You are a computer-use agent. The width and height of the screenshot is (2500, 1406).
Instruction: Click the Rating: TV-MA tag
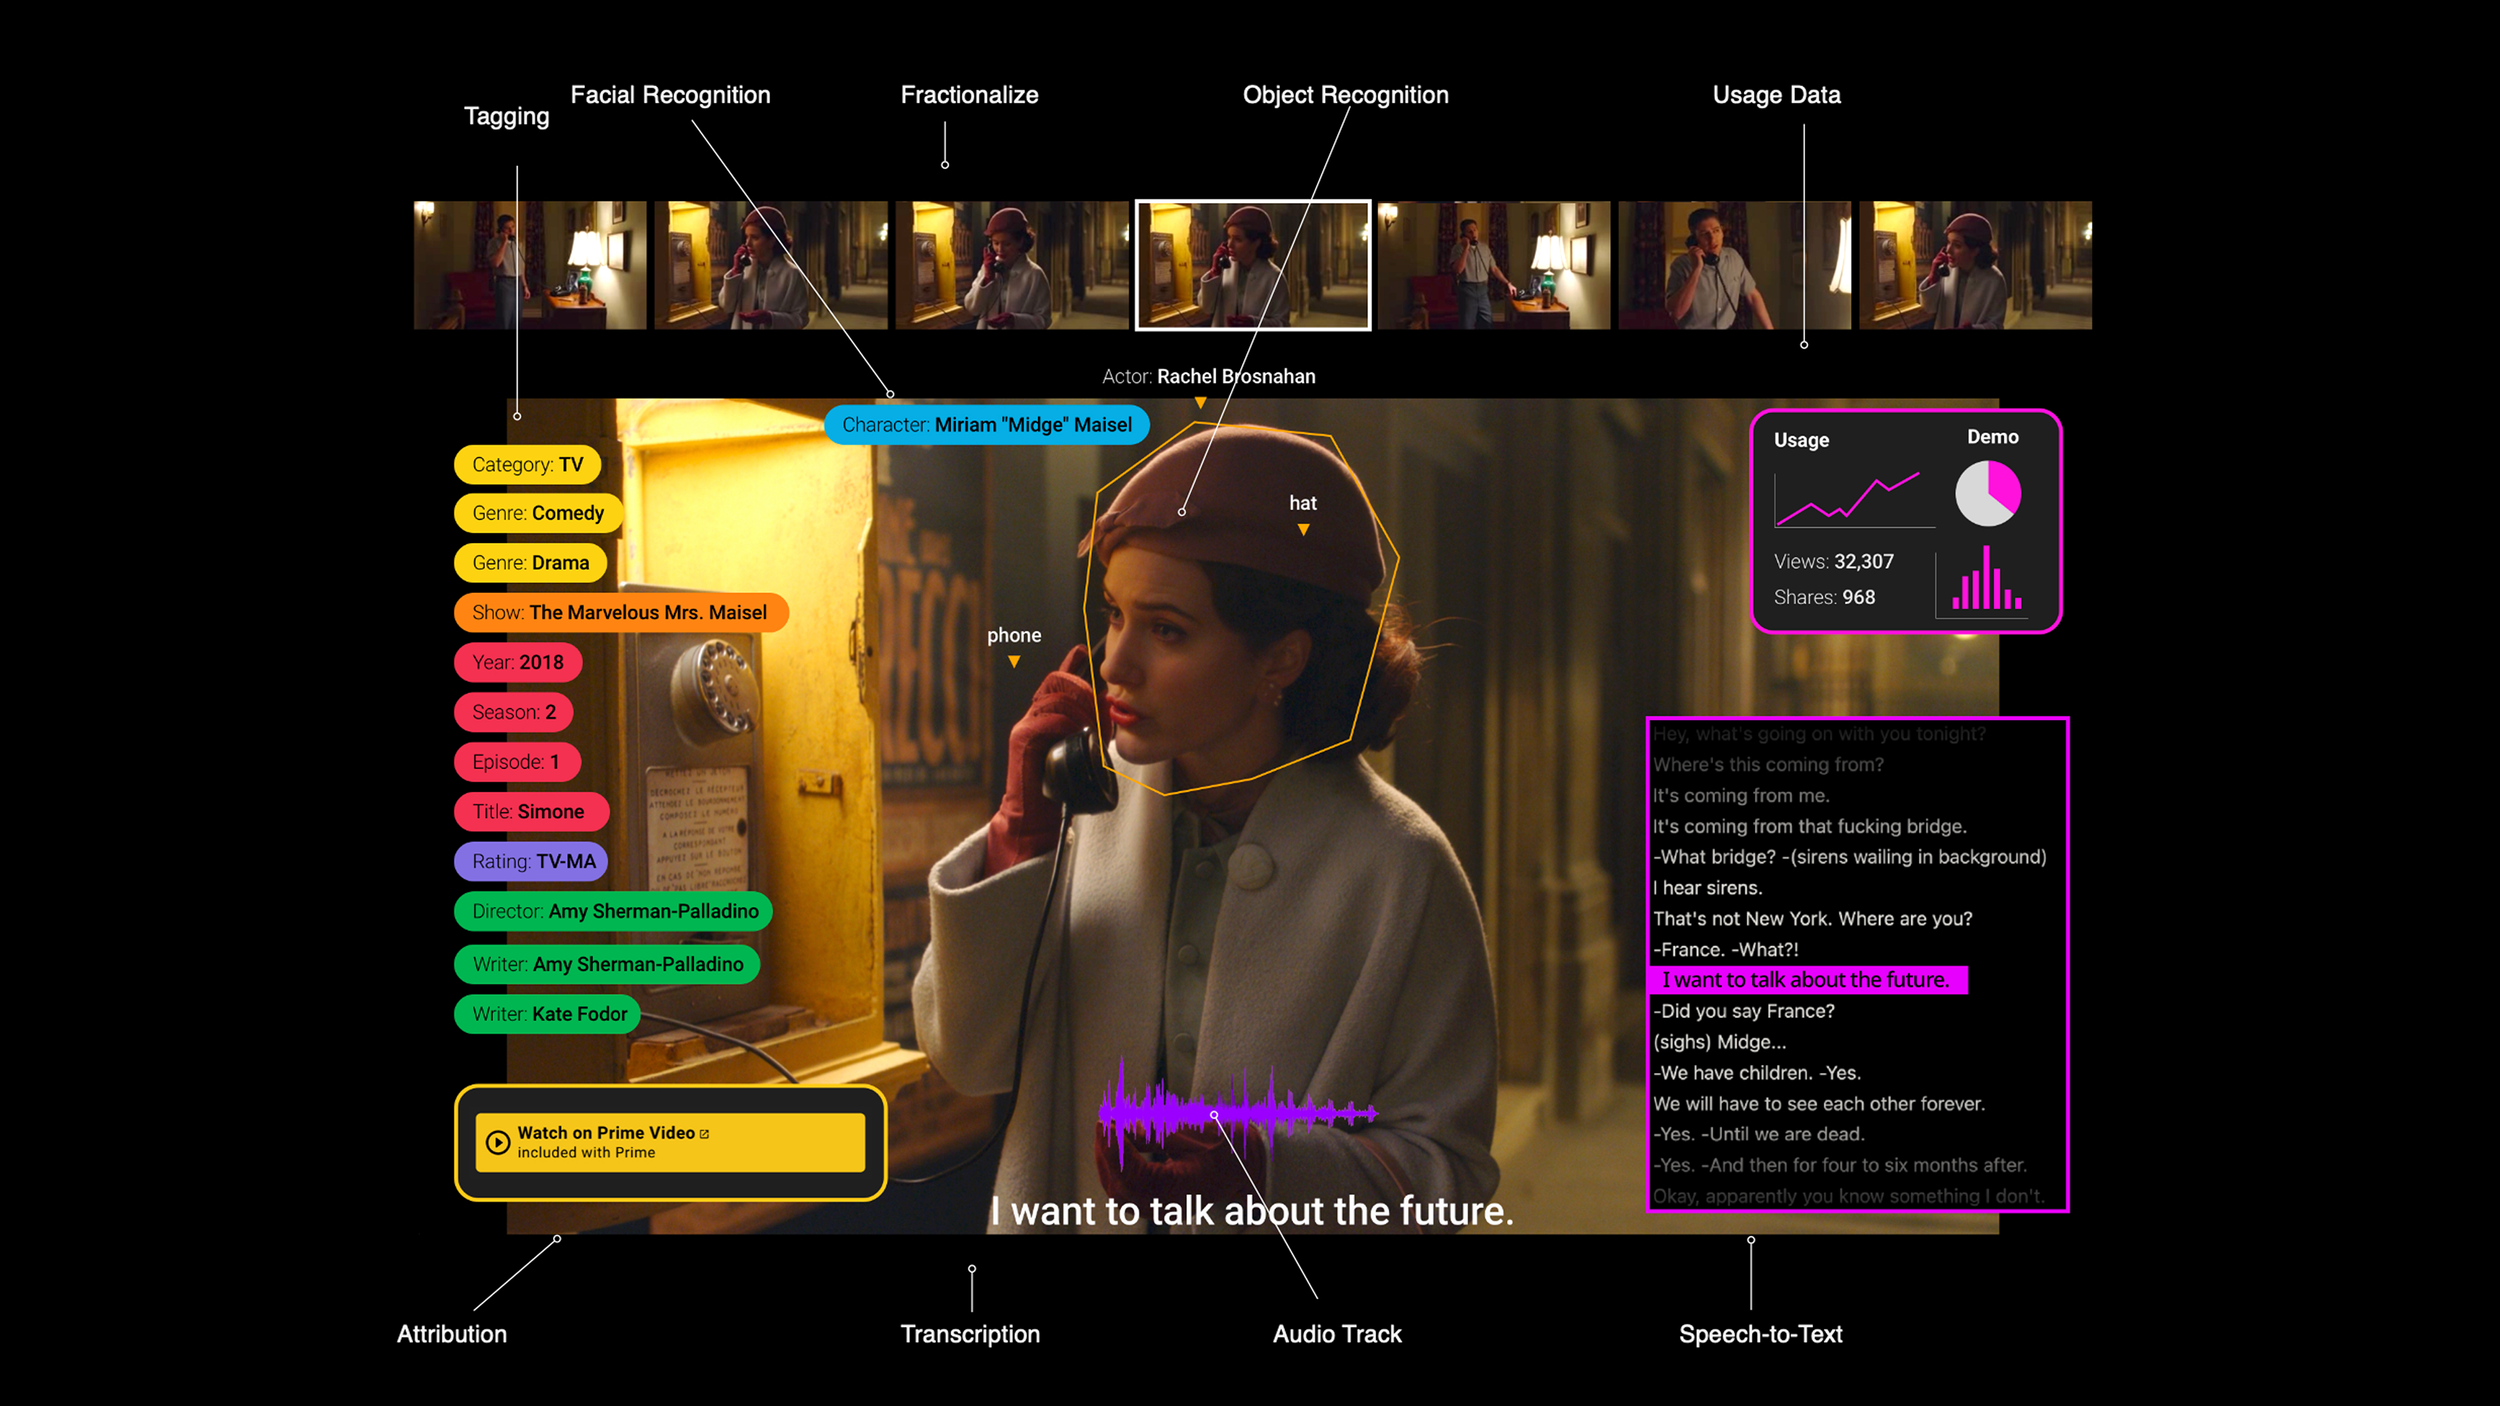pyautogui.click(x=532, y=861)
